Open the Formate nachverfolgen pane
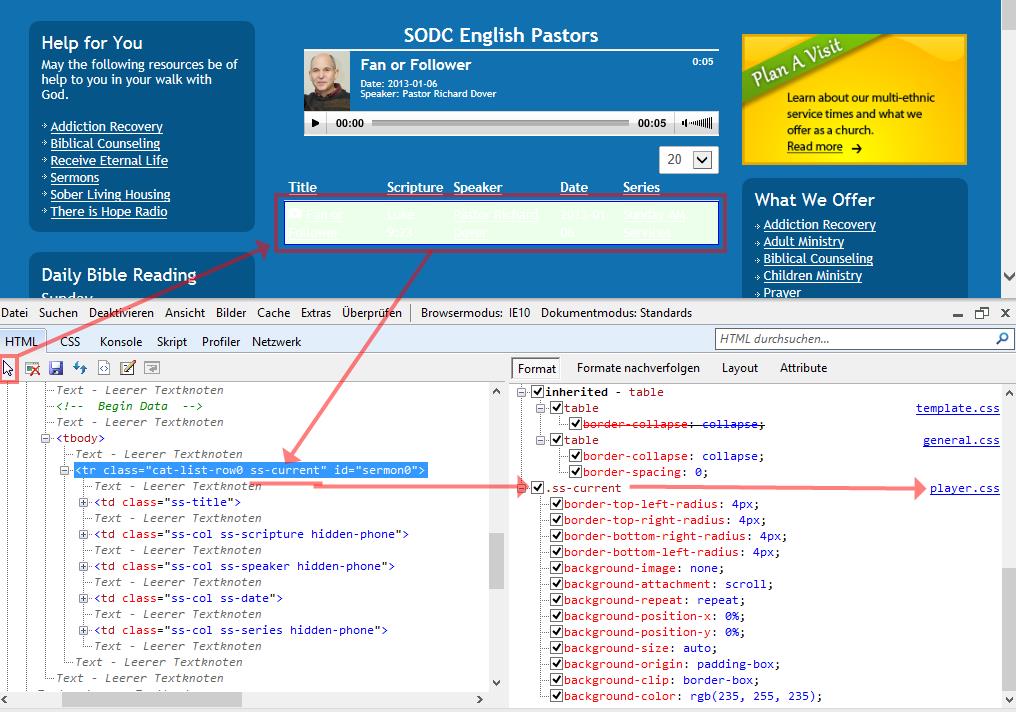This screenshot has height=712, width=1016. pyautogui.click(x=638, y=368)
